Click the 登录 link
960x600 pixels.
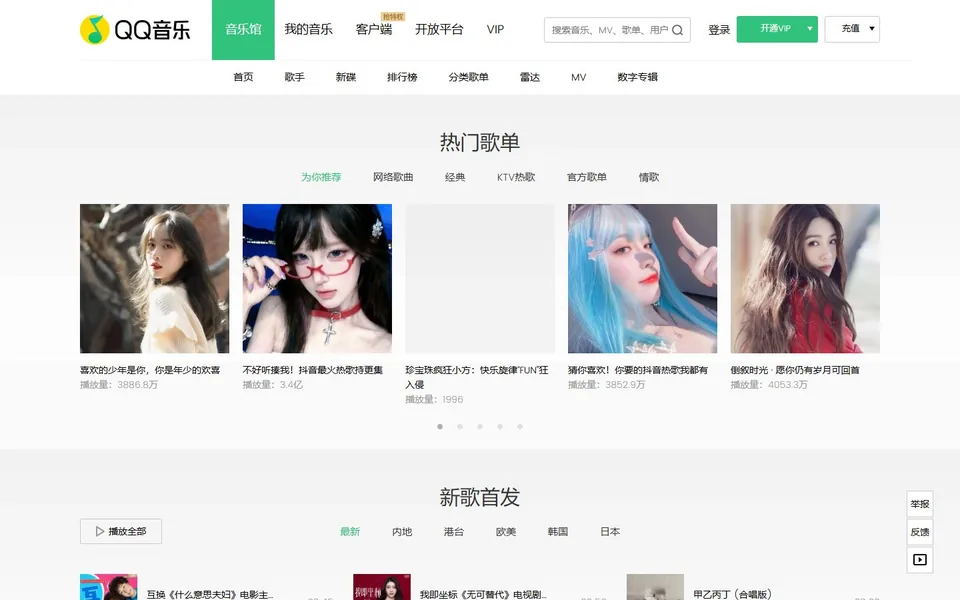719,30
